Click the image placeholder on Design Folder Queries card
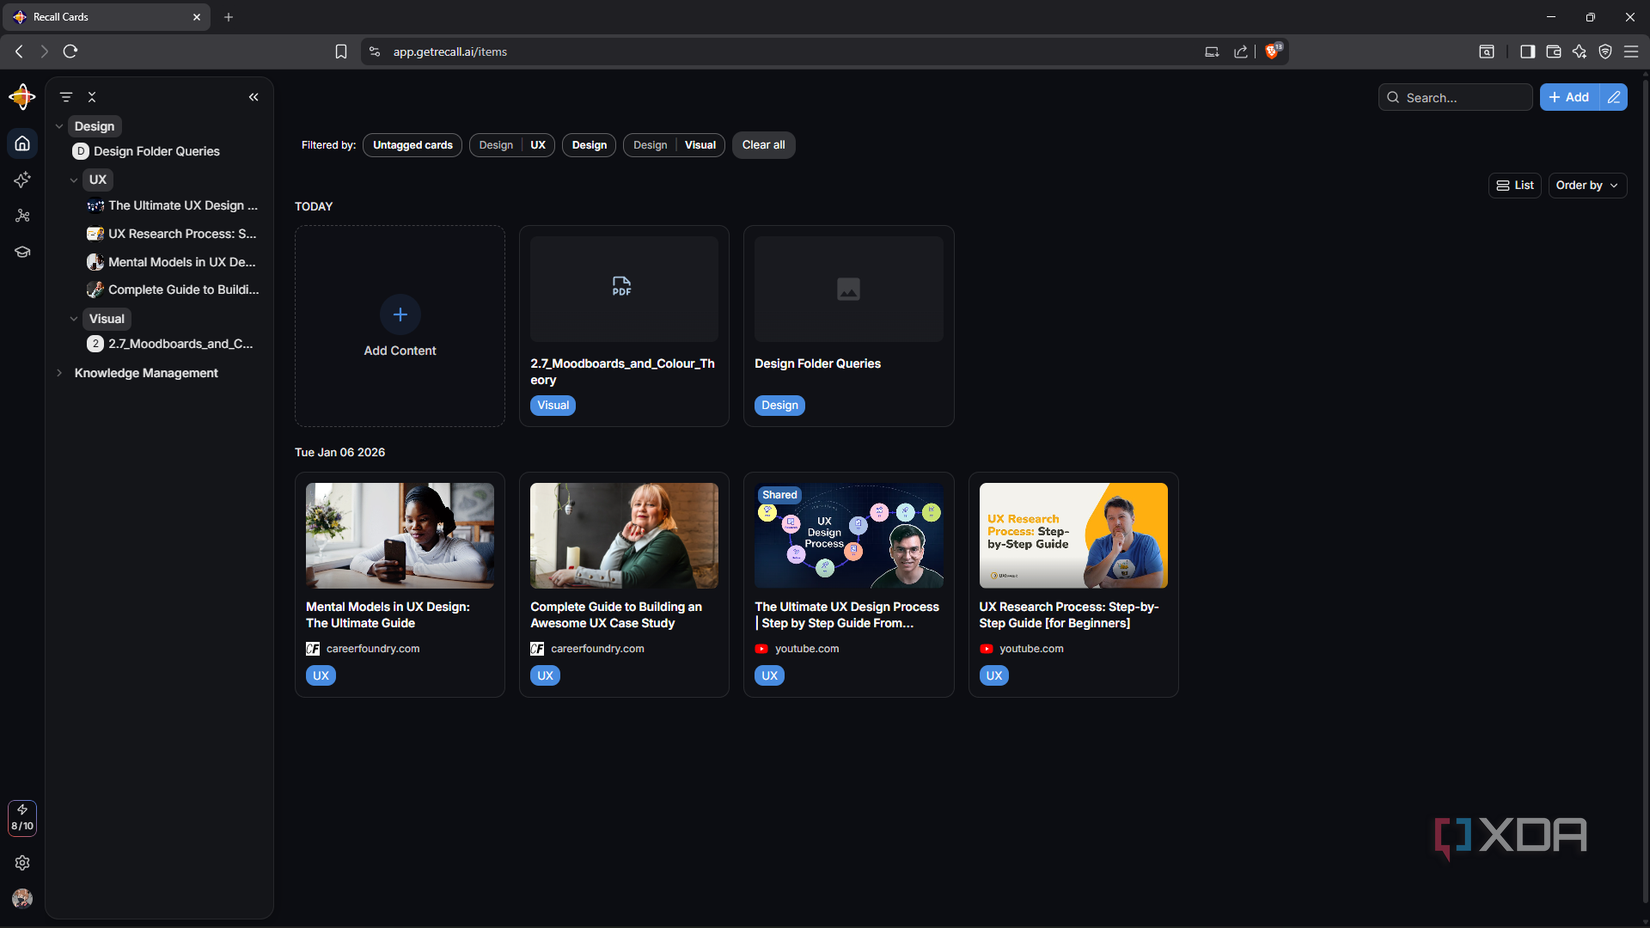This screenshot has height=928, width=1650. (848, 289)
